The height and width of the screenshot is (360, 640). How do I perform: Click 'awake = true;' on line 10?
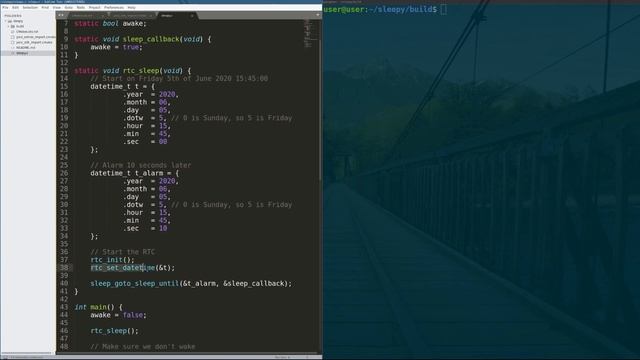pos(116,47)
